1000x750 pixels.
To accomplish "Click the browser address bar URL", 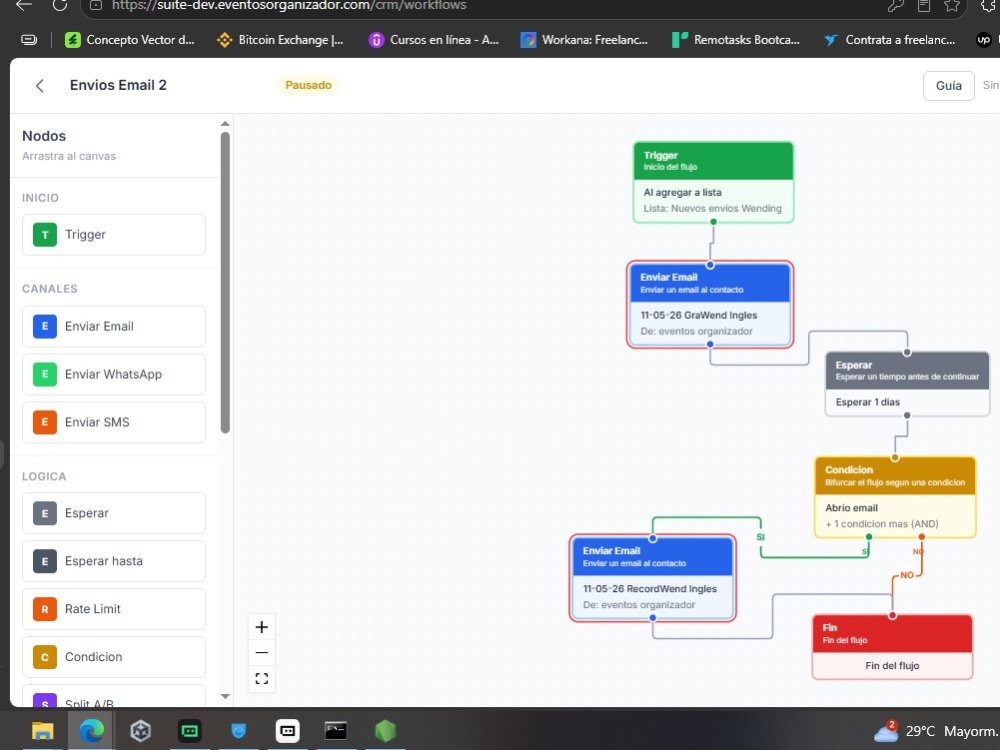I will (x=289, y=6).
